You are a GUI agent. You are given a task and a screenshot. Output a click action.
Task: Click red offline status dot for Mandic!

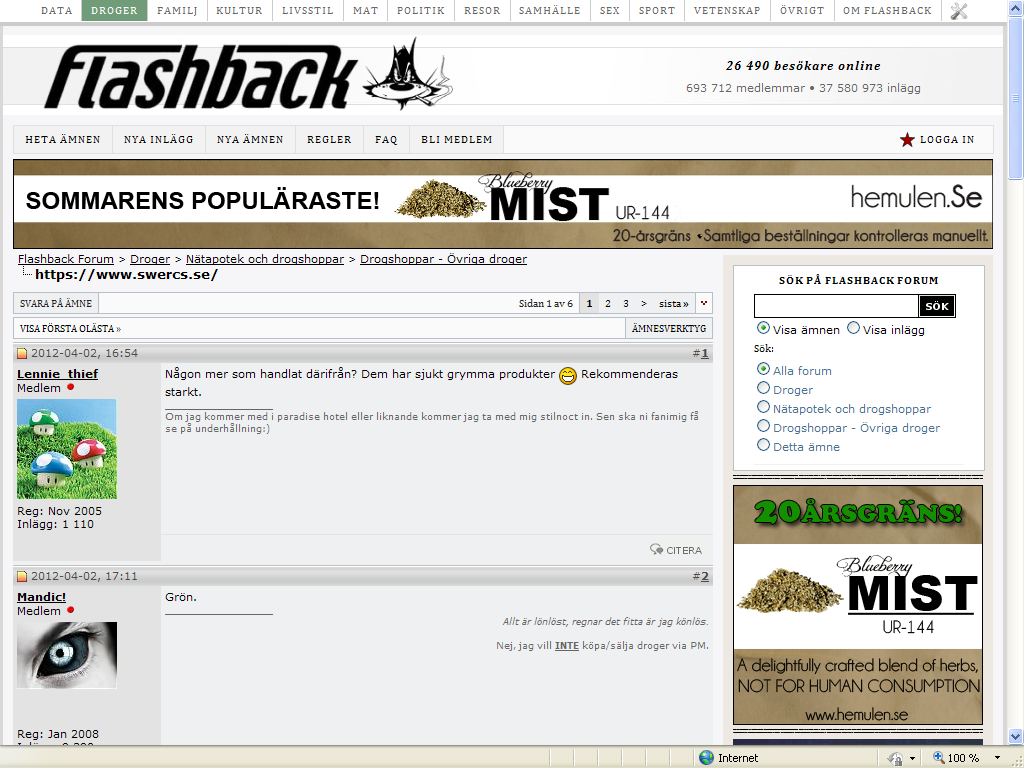tap(71, 610)
